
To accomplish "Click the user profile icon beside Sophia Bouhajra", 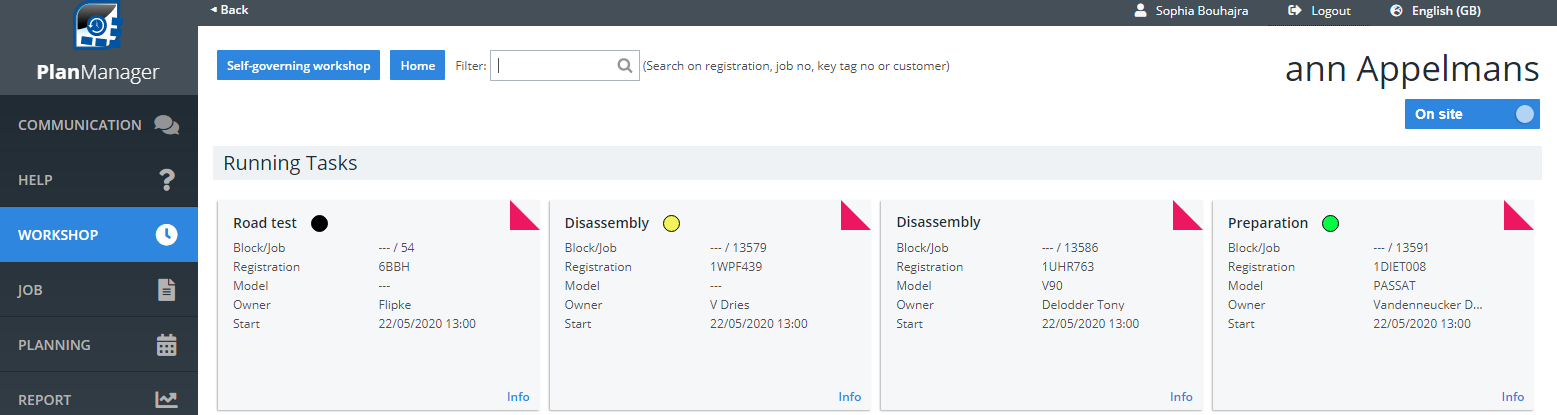I will point(1140,10).
